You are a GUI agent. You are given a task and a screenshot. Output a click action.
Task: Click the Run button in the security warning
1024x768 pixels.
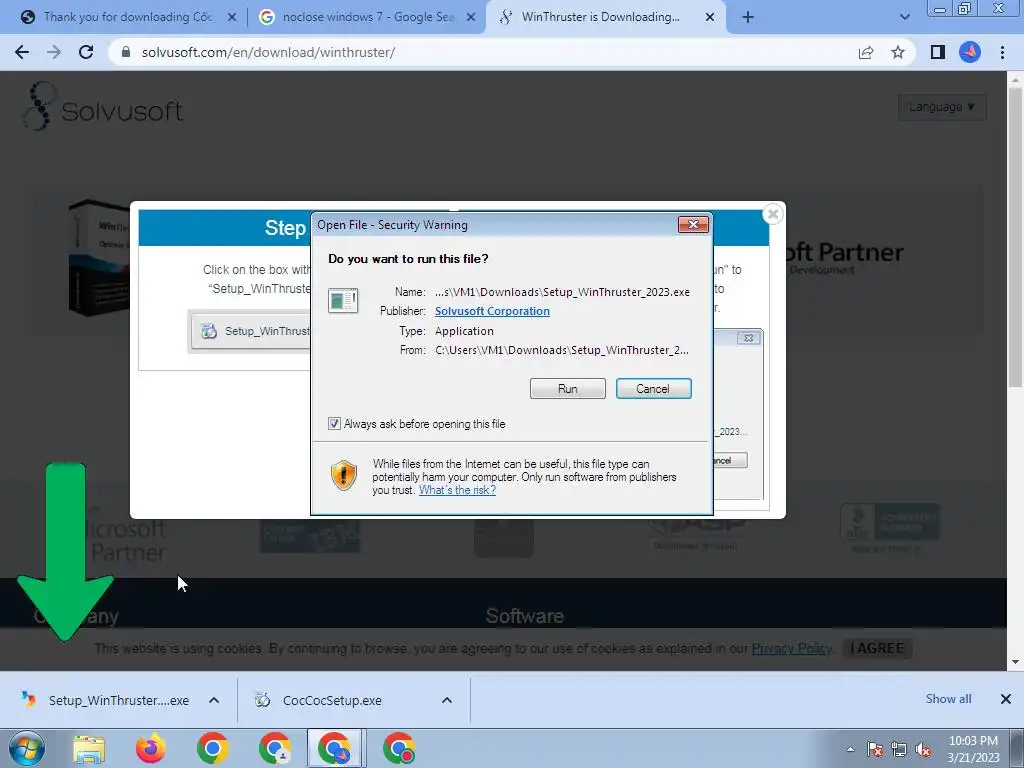coord(568,389)
